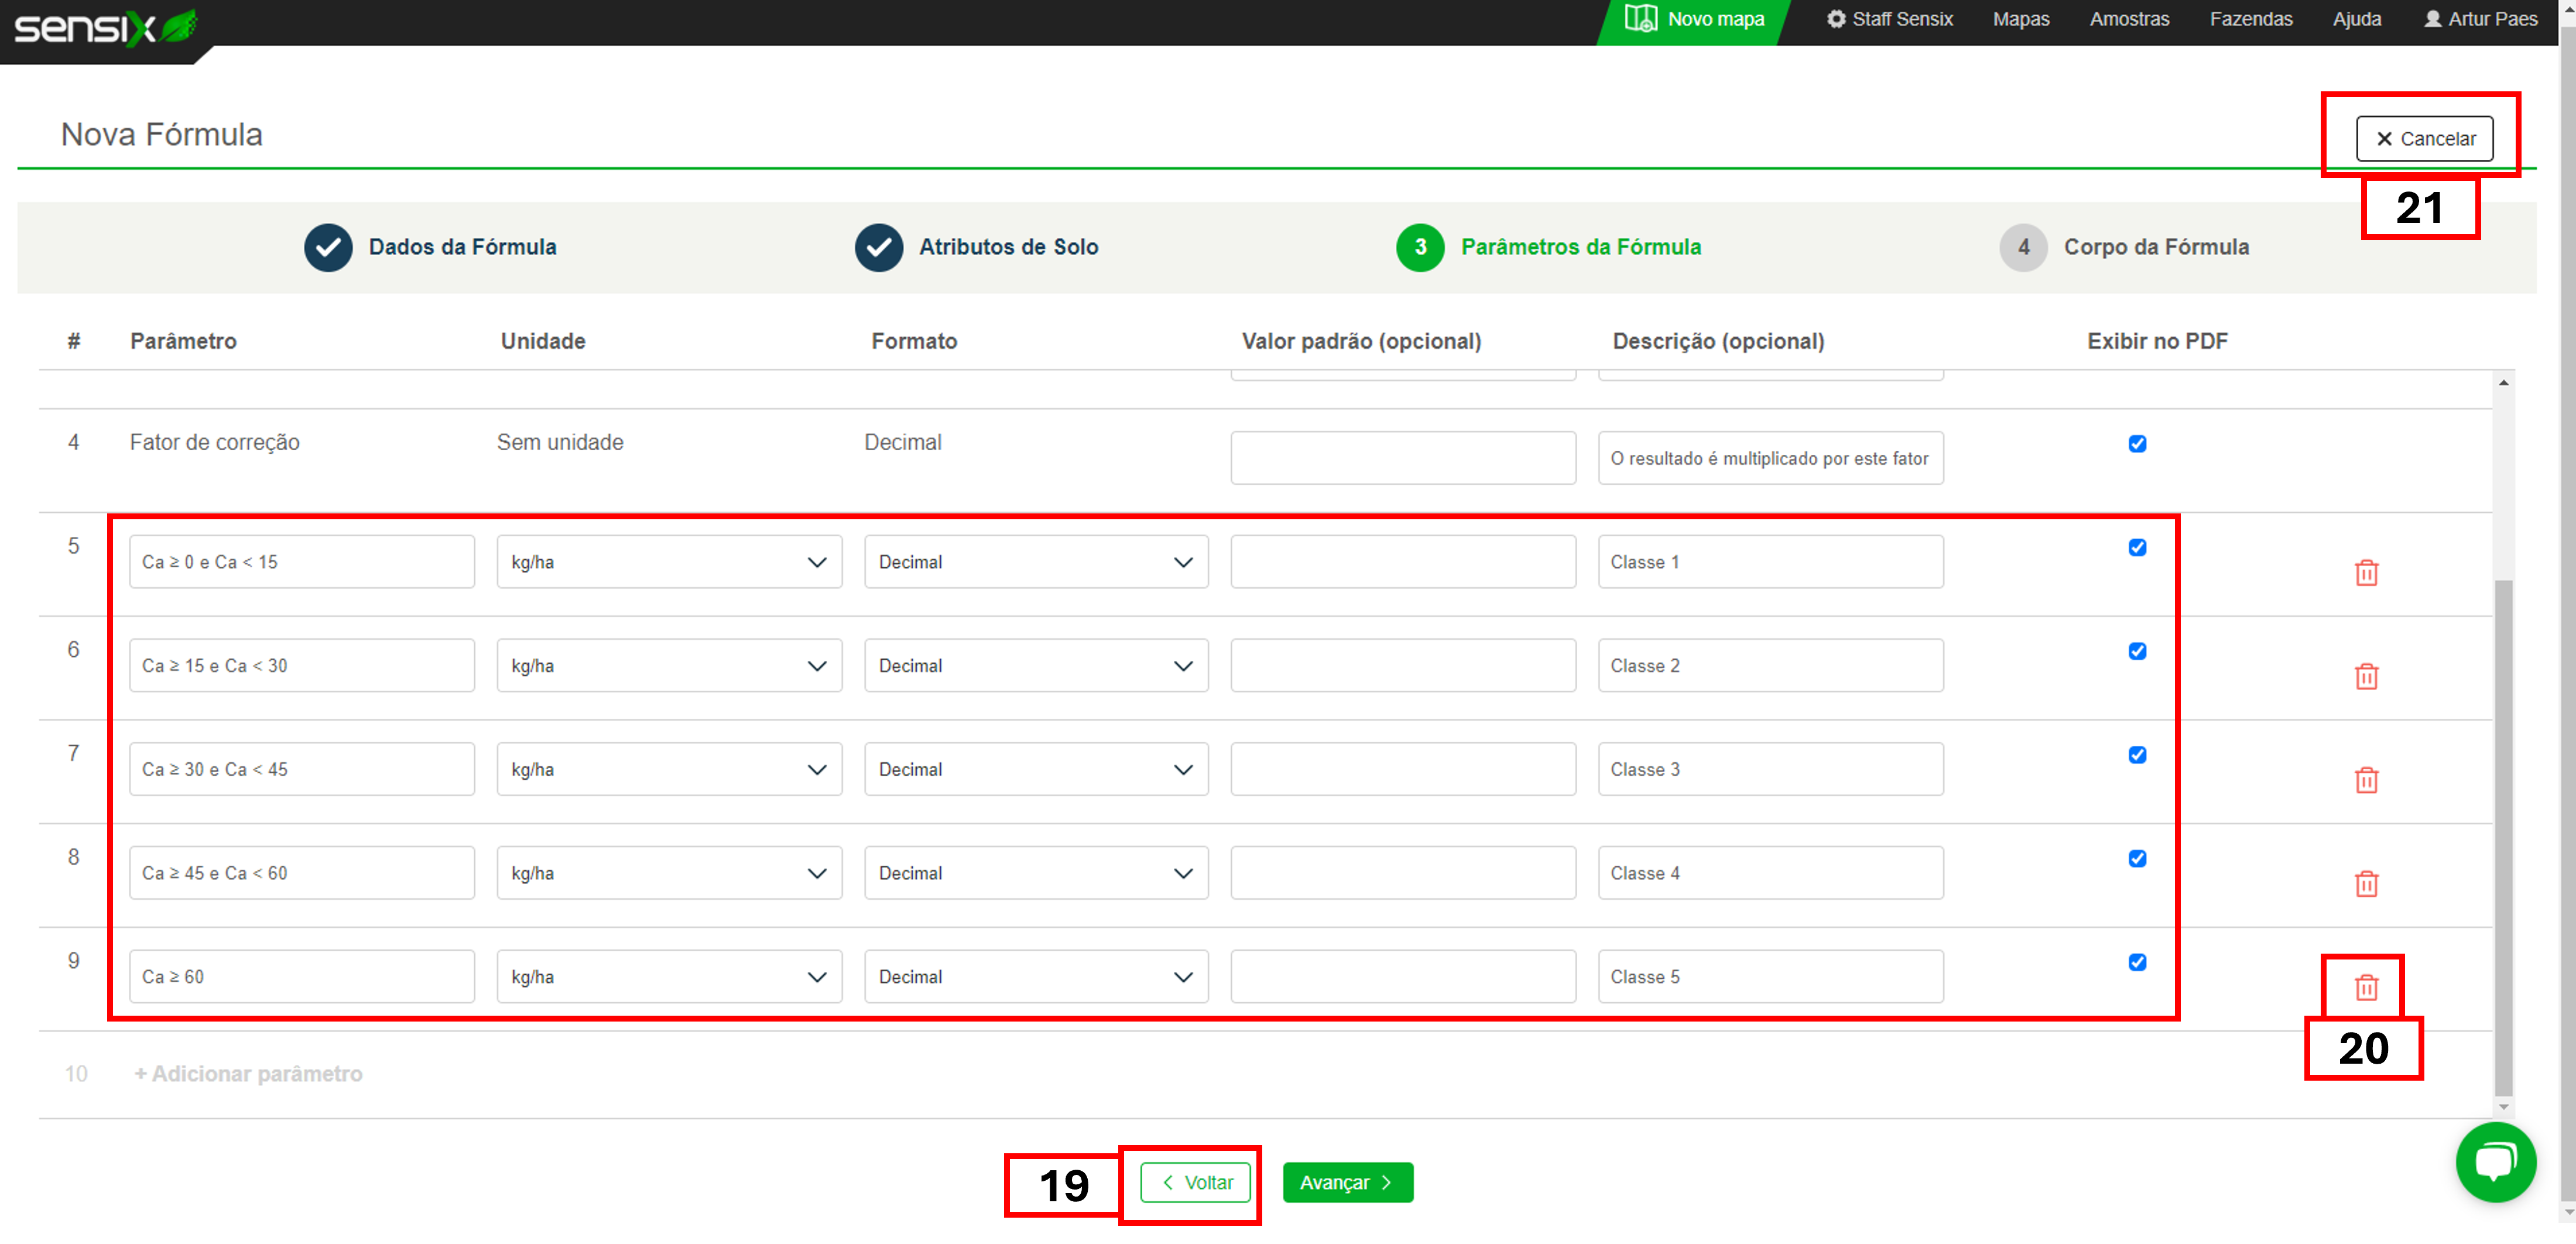
Task: Click the Sensix logo
Action: click(105, 27)
